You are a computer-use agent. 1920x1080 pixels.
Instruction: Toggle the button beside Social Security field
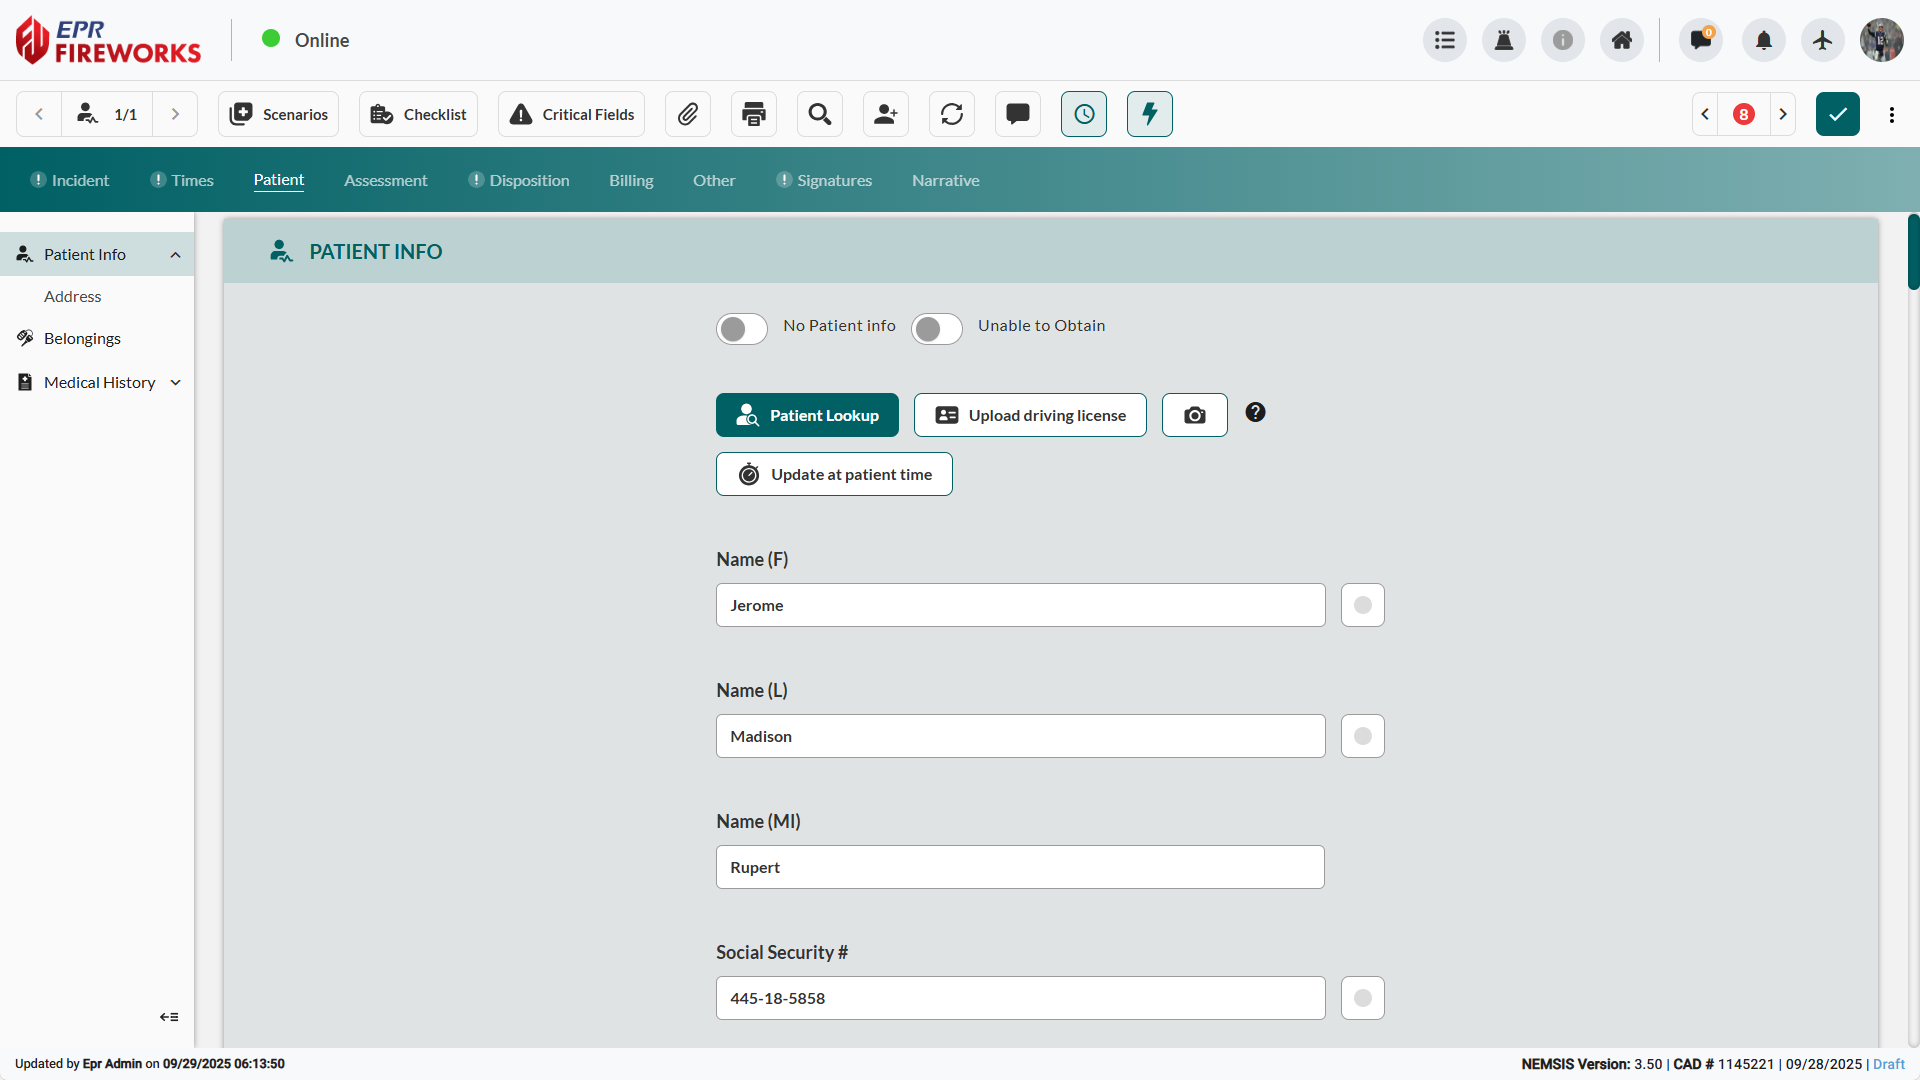click(x=1363, y=998)
